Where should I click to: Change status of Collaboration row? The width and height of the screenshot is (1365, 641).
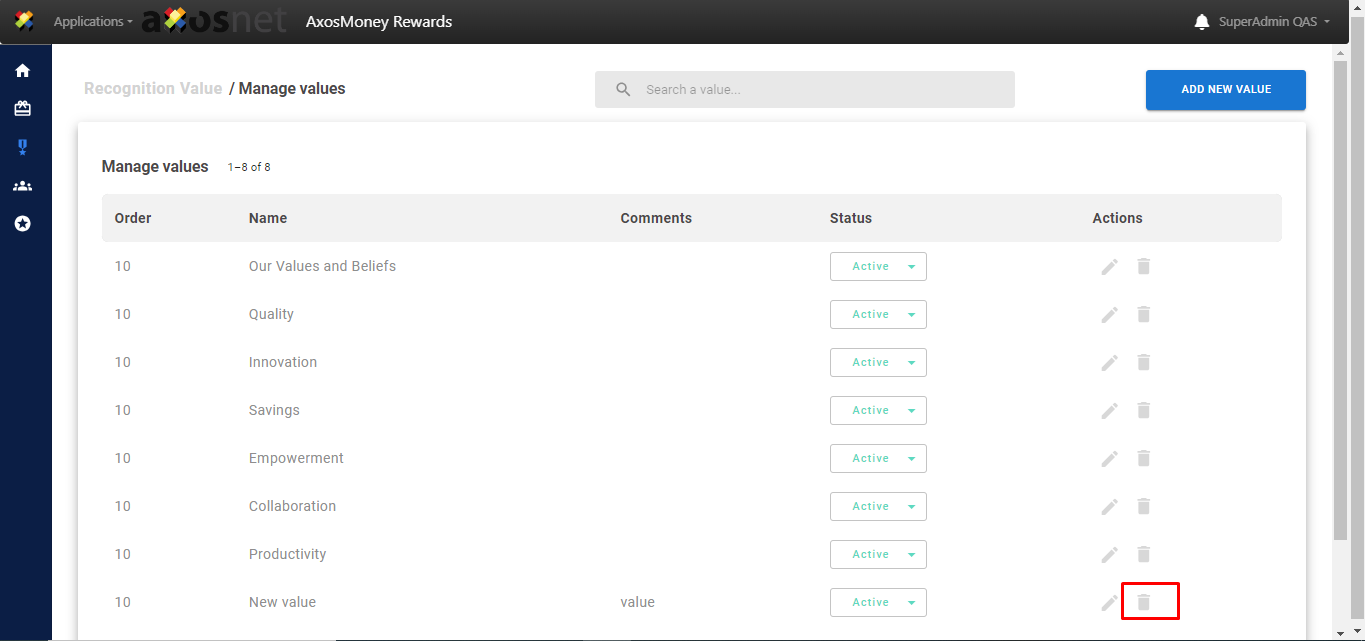pos(878,506)
